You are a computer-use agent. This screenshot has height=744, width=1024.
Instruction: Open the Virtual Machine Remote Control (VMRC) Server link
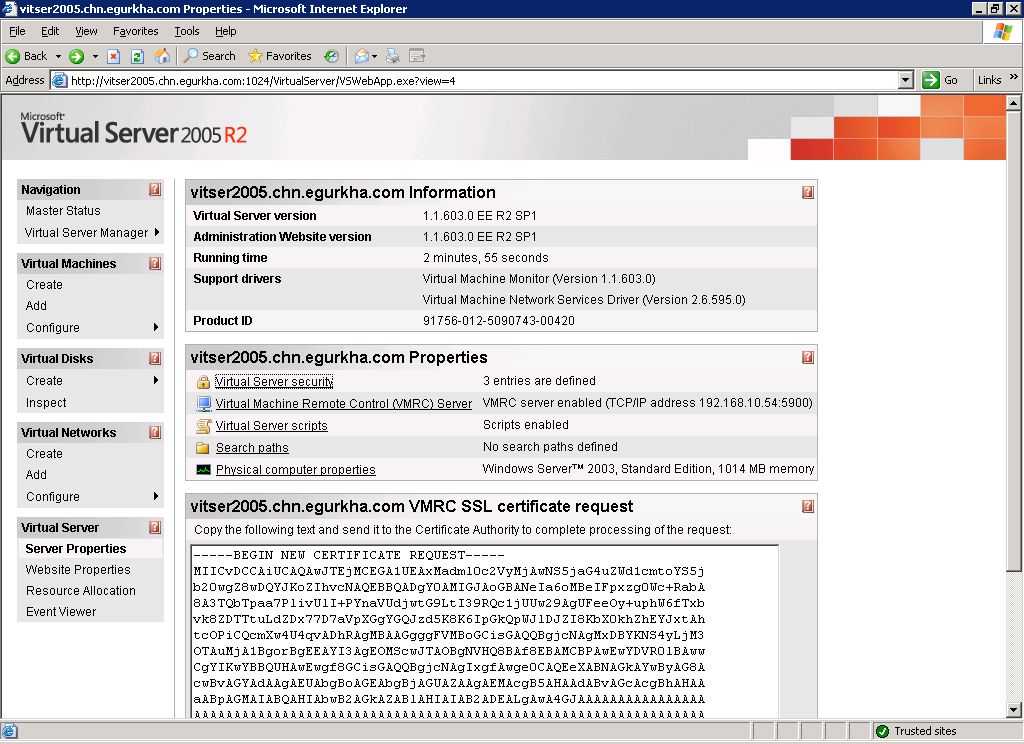[x=344, y=404]
